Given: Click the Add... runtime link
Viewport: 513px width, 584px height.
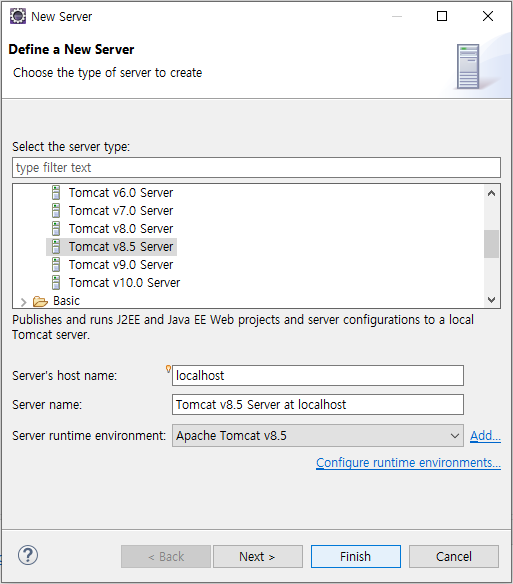Looking at the screenshot, I should [x=485, y=435].
